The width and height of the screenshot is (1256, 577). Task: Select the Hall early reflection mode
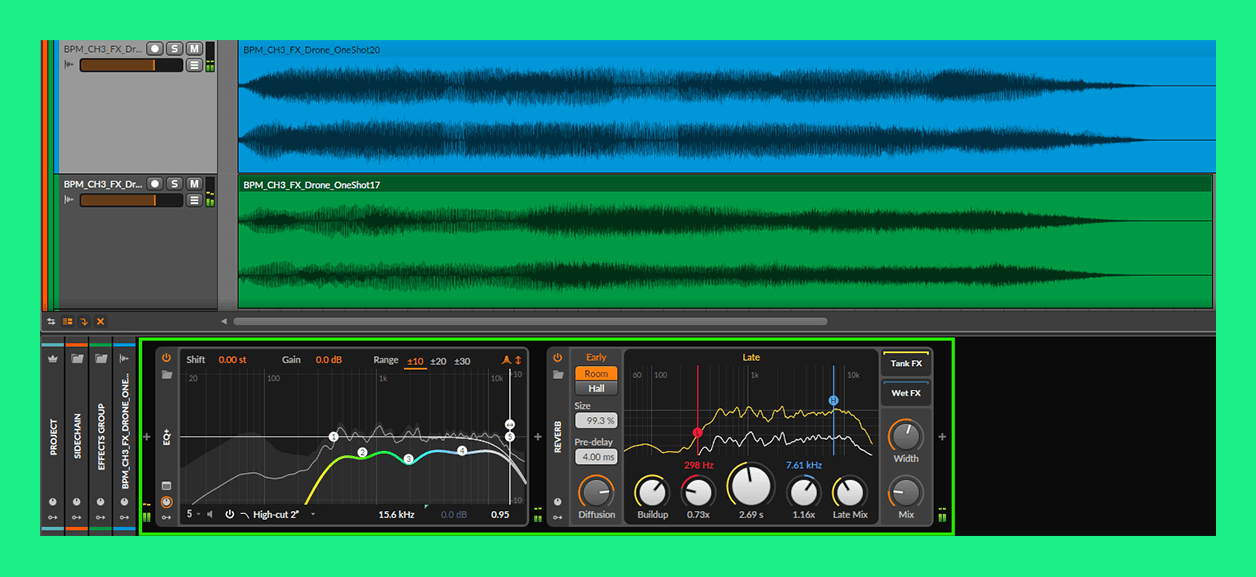pos(596,388)
